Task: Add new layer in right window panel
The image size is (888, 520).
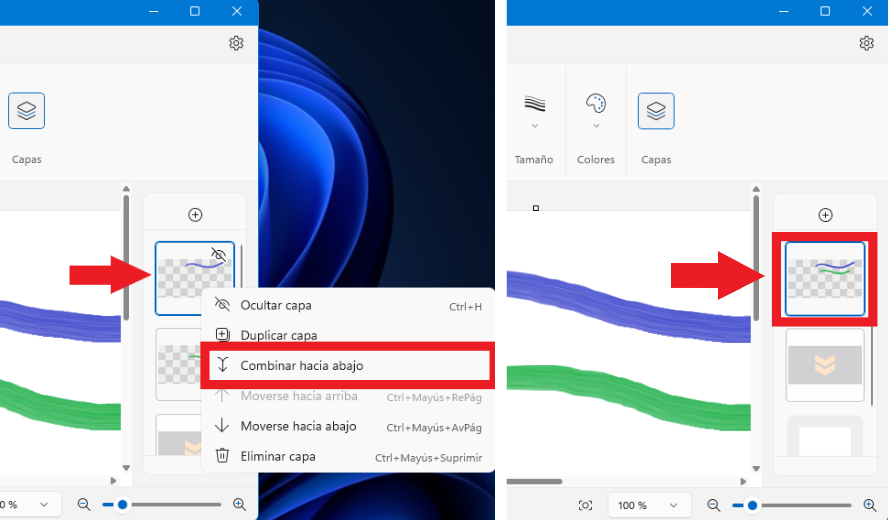Action: coord(825,215)
